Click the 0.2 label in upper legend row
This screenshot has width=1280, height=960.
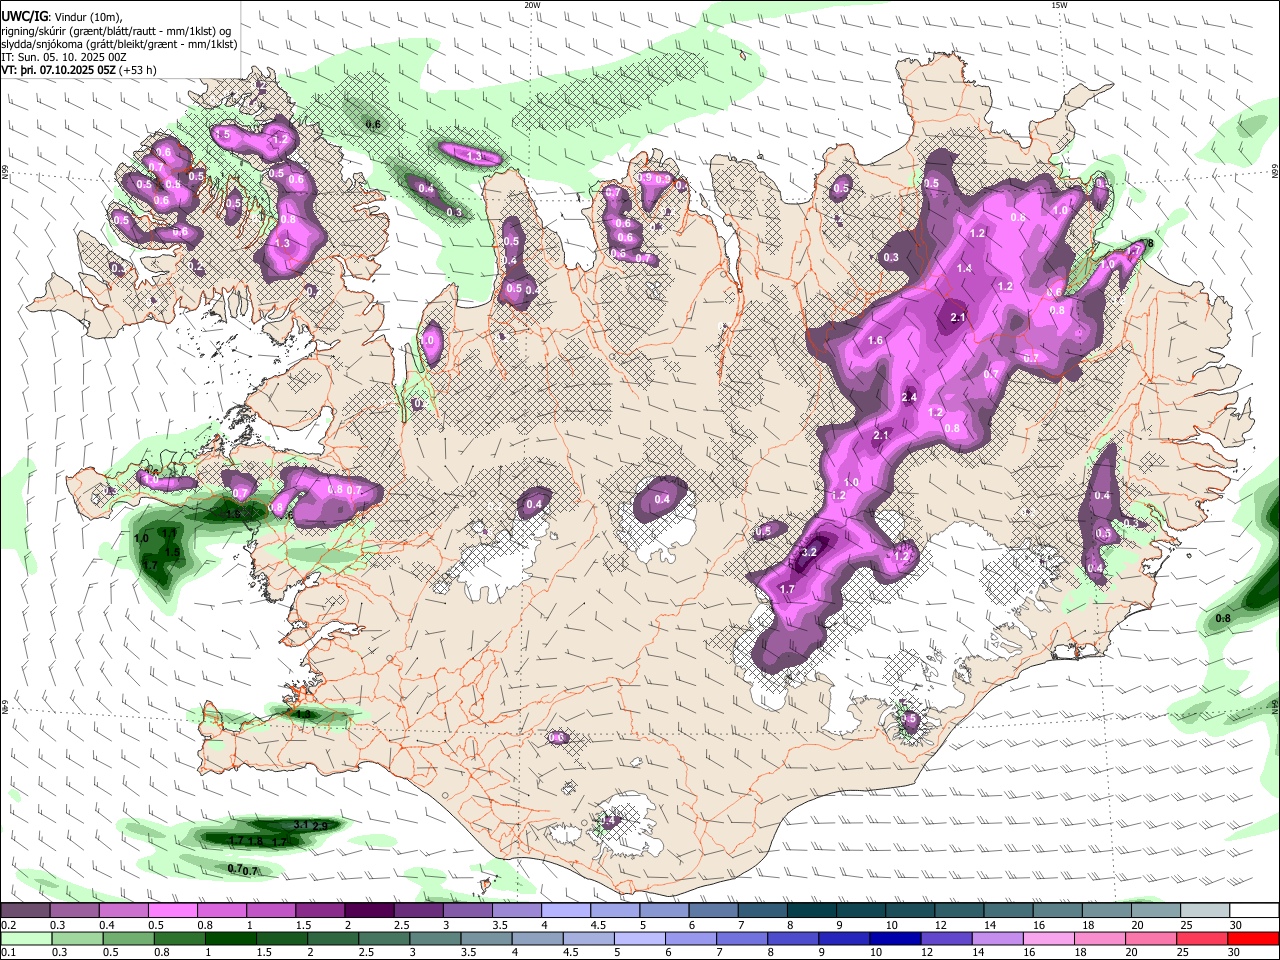(8, 925)
